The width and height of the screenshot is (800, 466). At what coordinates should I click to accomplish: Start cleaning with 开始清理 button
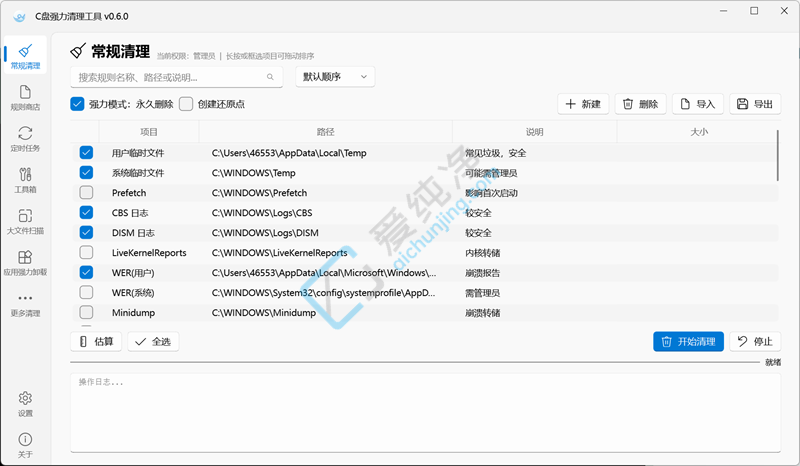pyautogui.click(x=688, y=341)
